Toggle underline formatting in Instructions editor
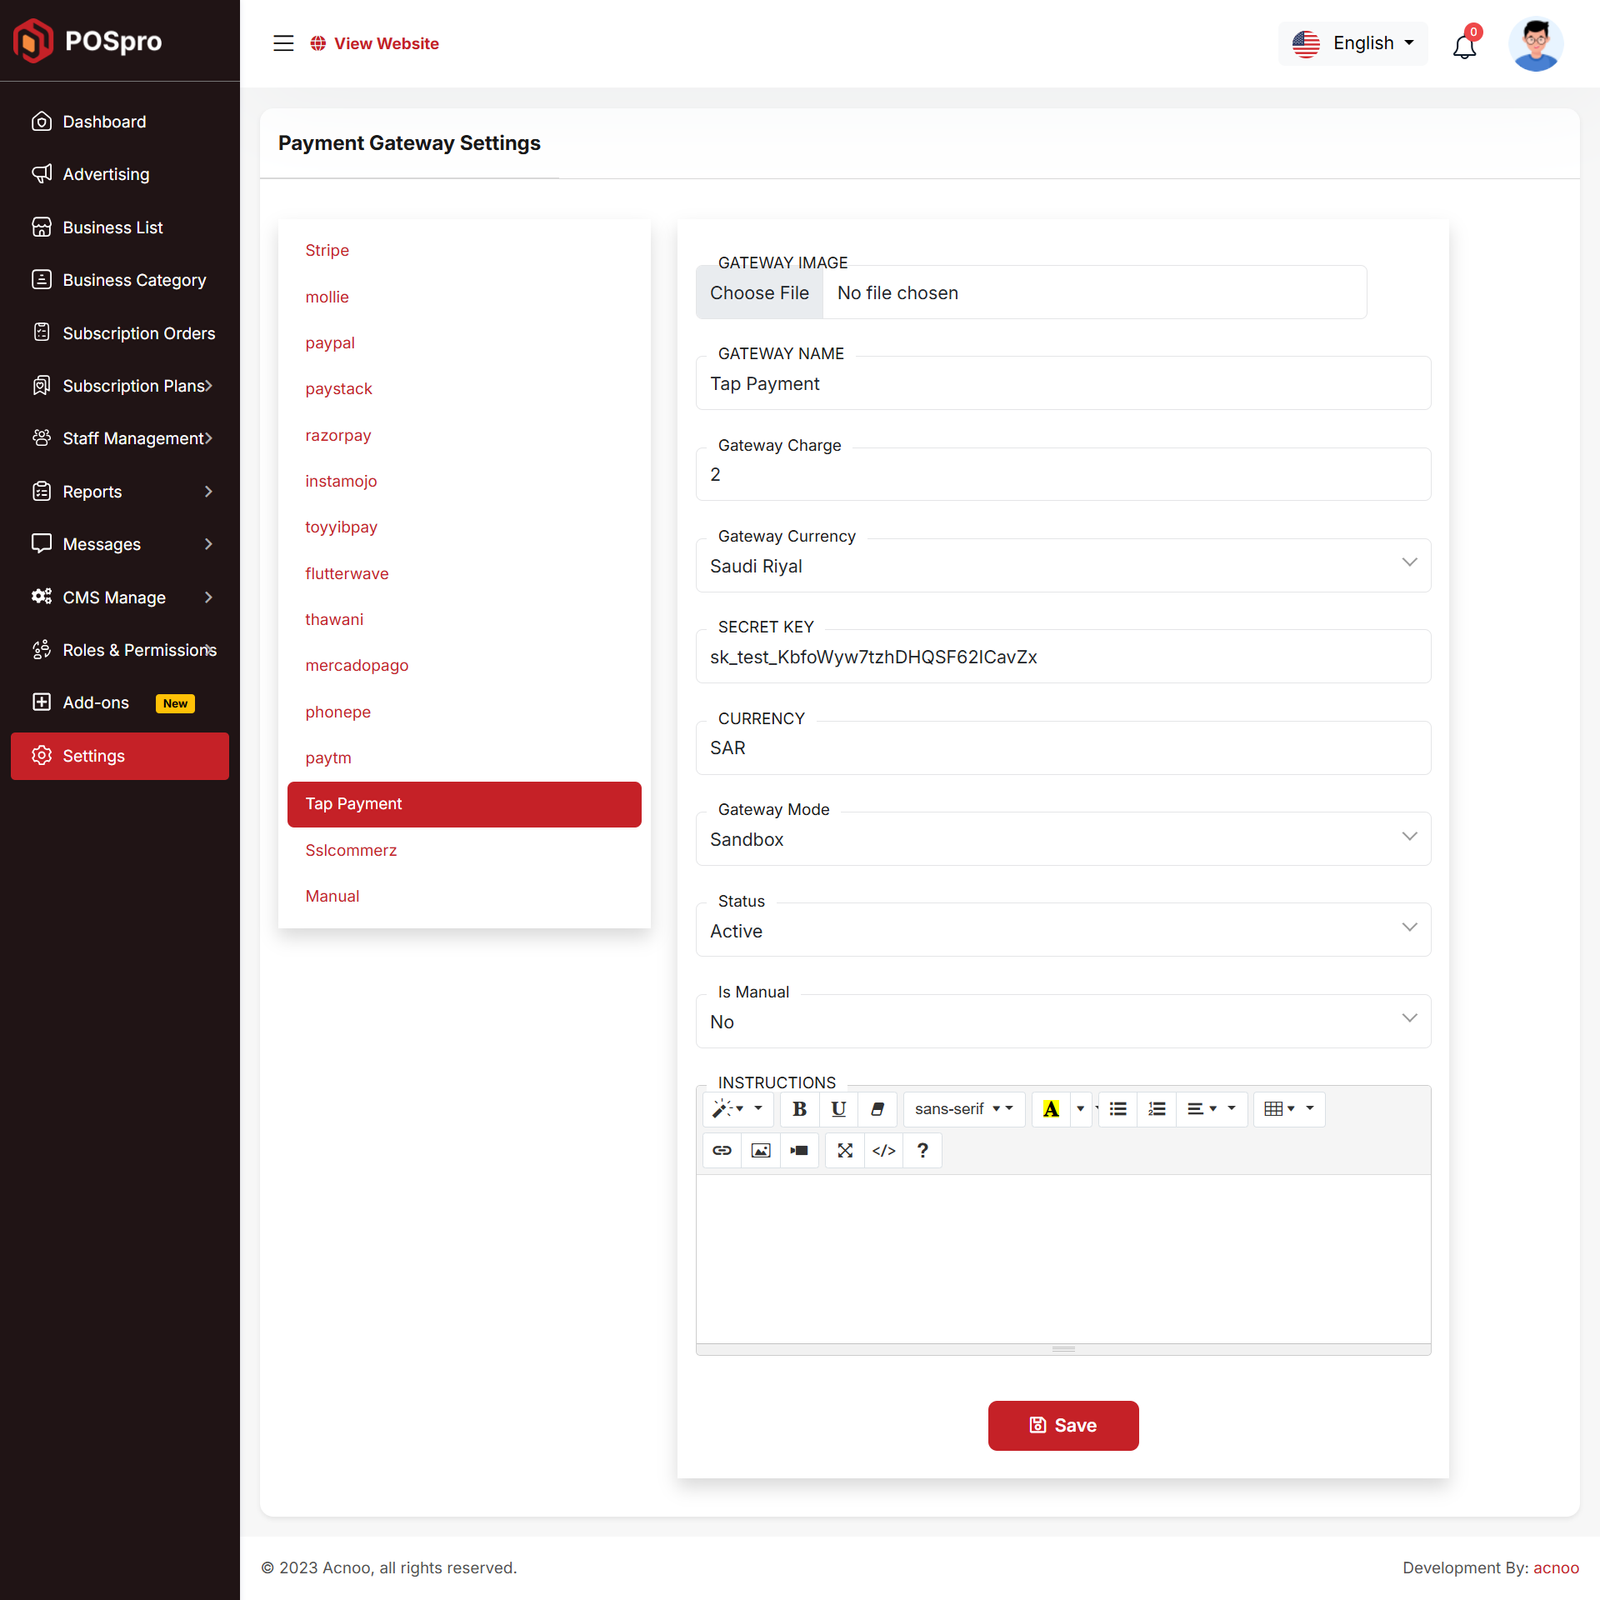The image size is (1600, 1600). [838, 1109]
